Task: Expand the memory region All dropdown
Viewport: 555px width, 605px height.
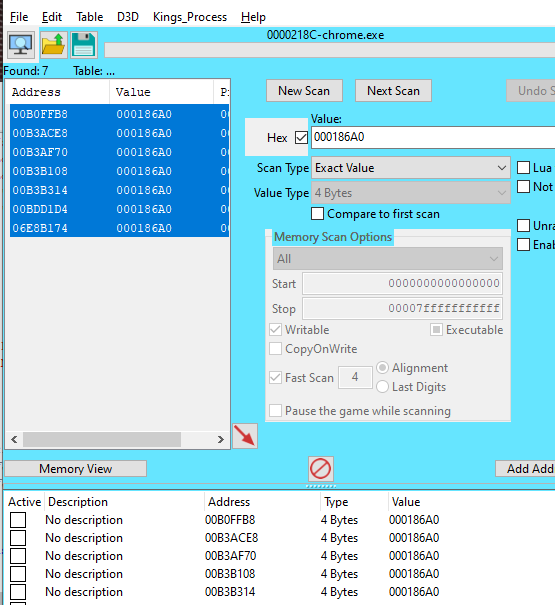Action: coord(387,259)
